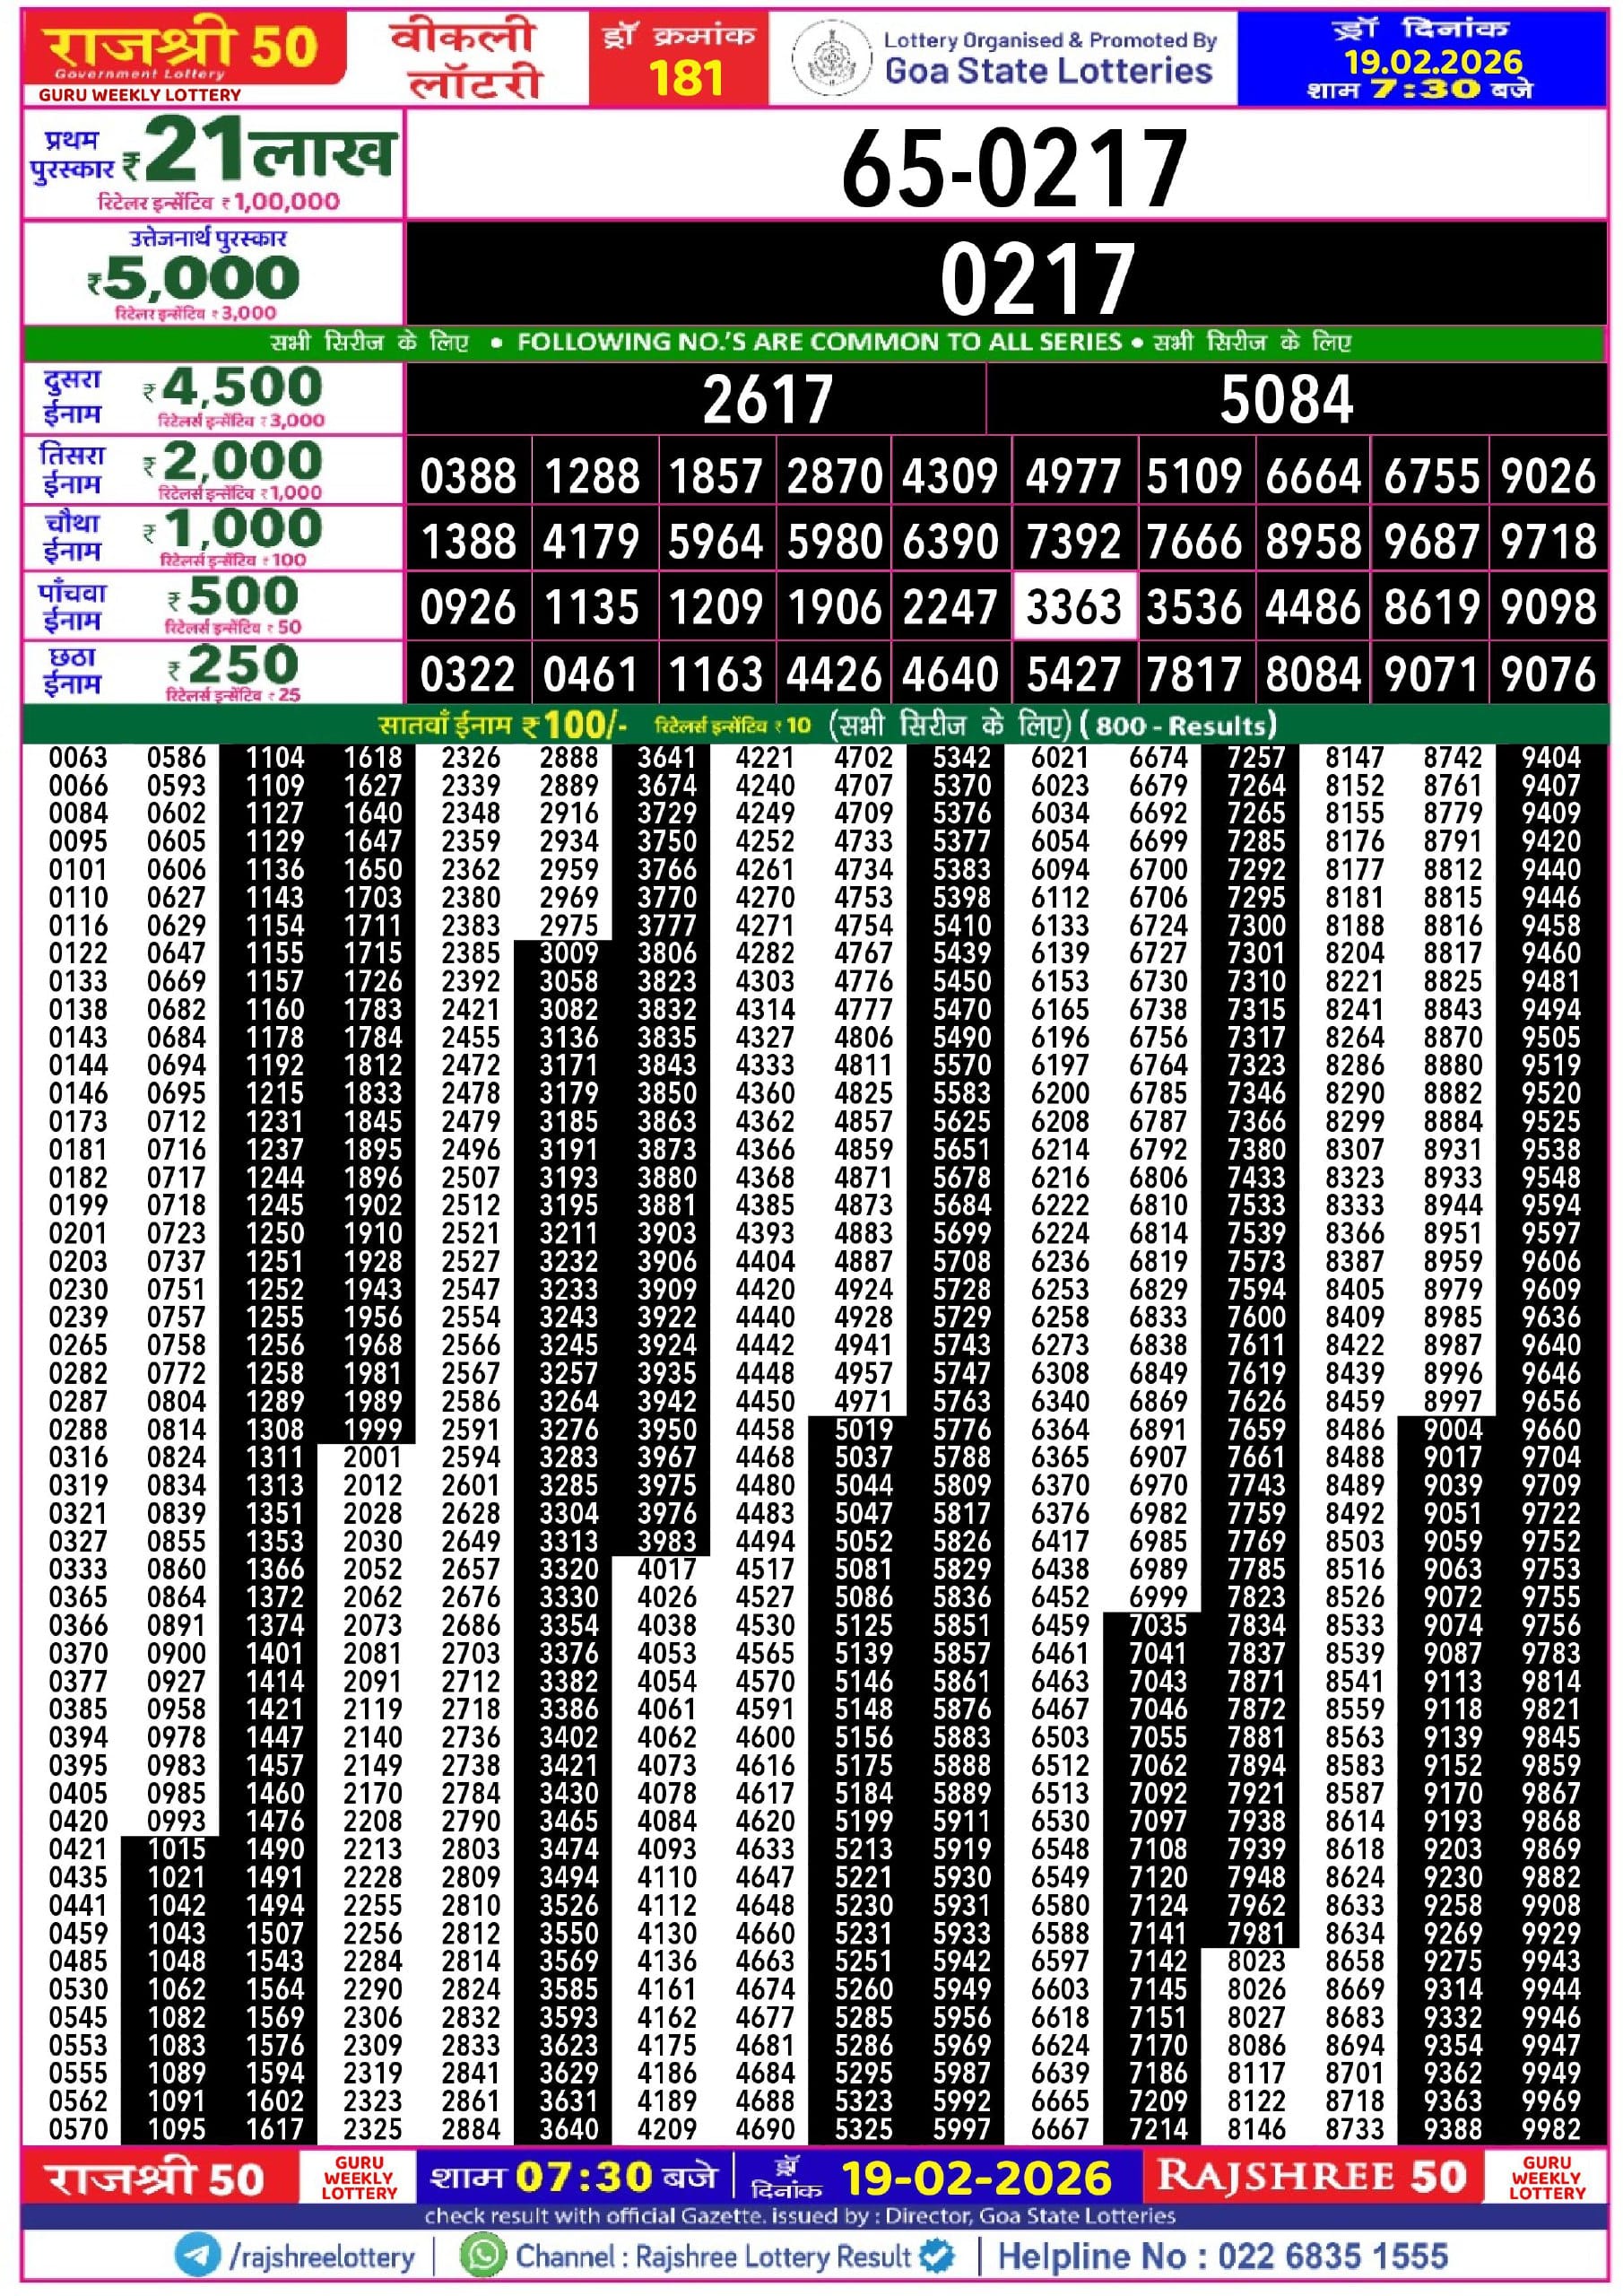Click the Telegram paper-plane icon
The image size is (1623, 2296).
[196, 2255]
